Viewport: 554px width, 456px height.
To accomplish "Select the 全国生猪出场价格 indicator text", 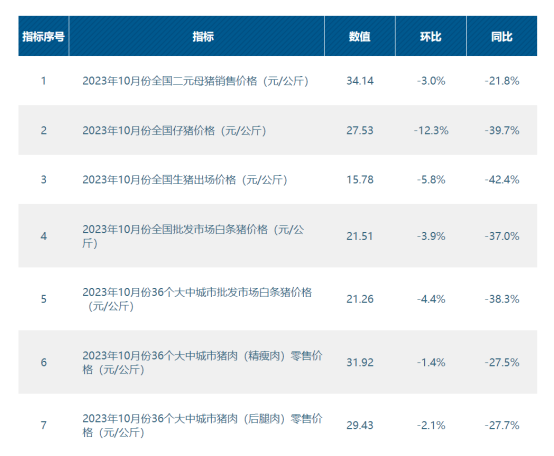I will (185, 180).
